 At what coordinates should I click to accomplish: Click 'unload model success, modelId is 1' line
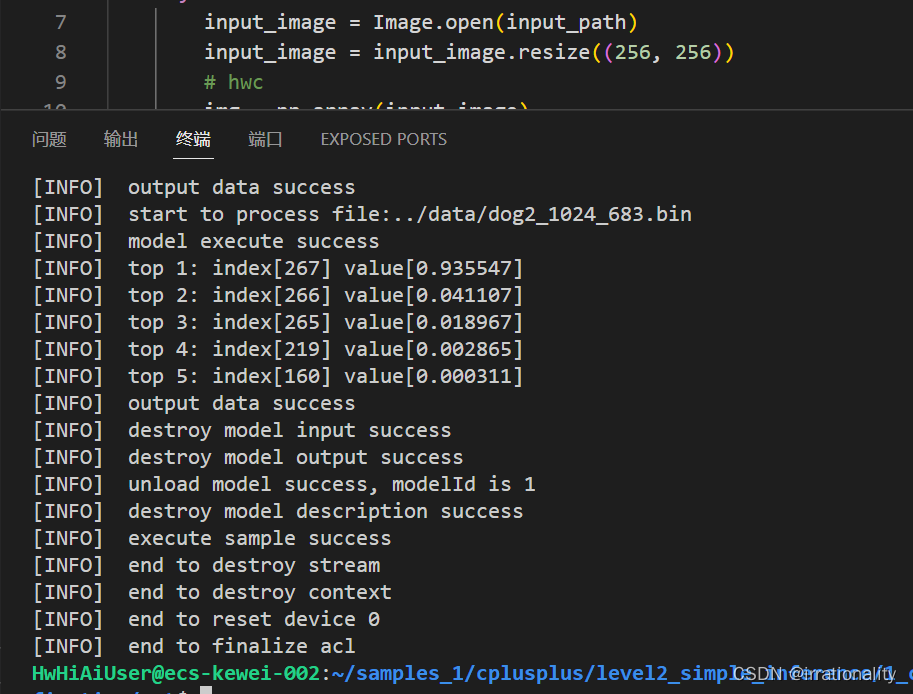tap(284, 484)
